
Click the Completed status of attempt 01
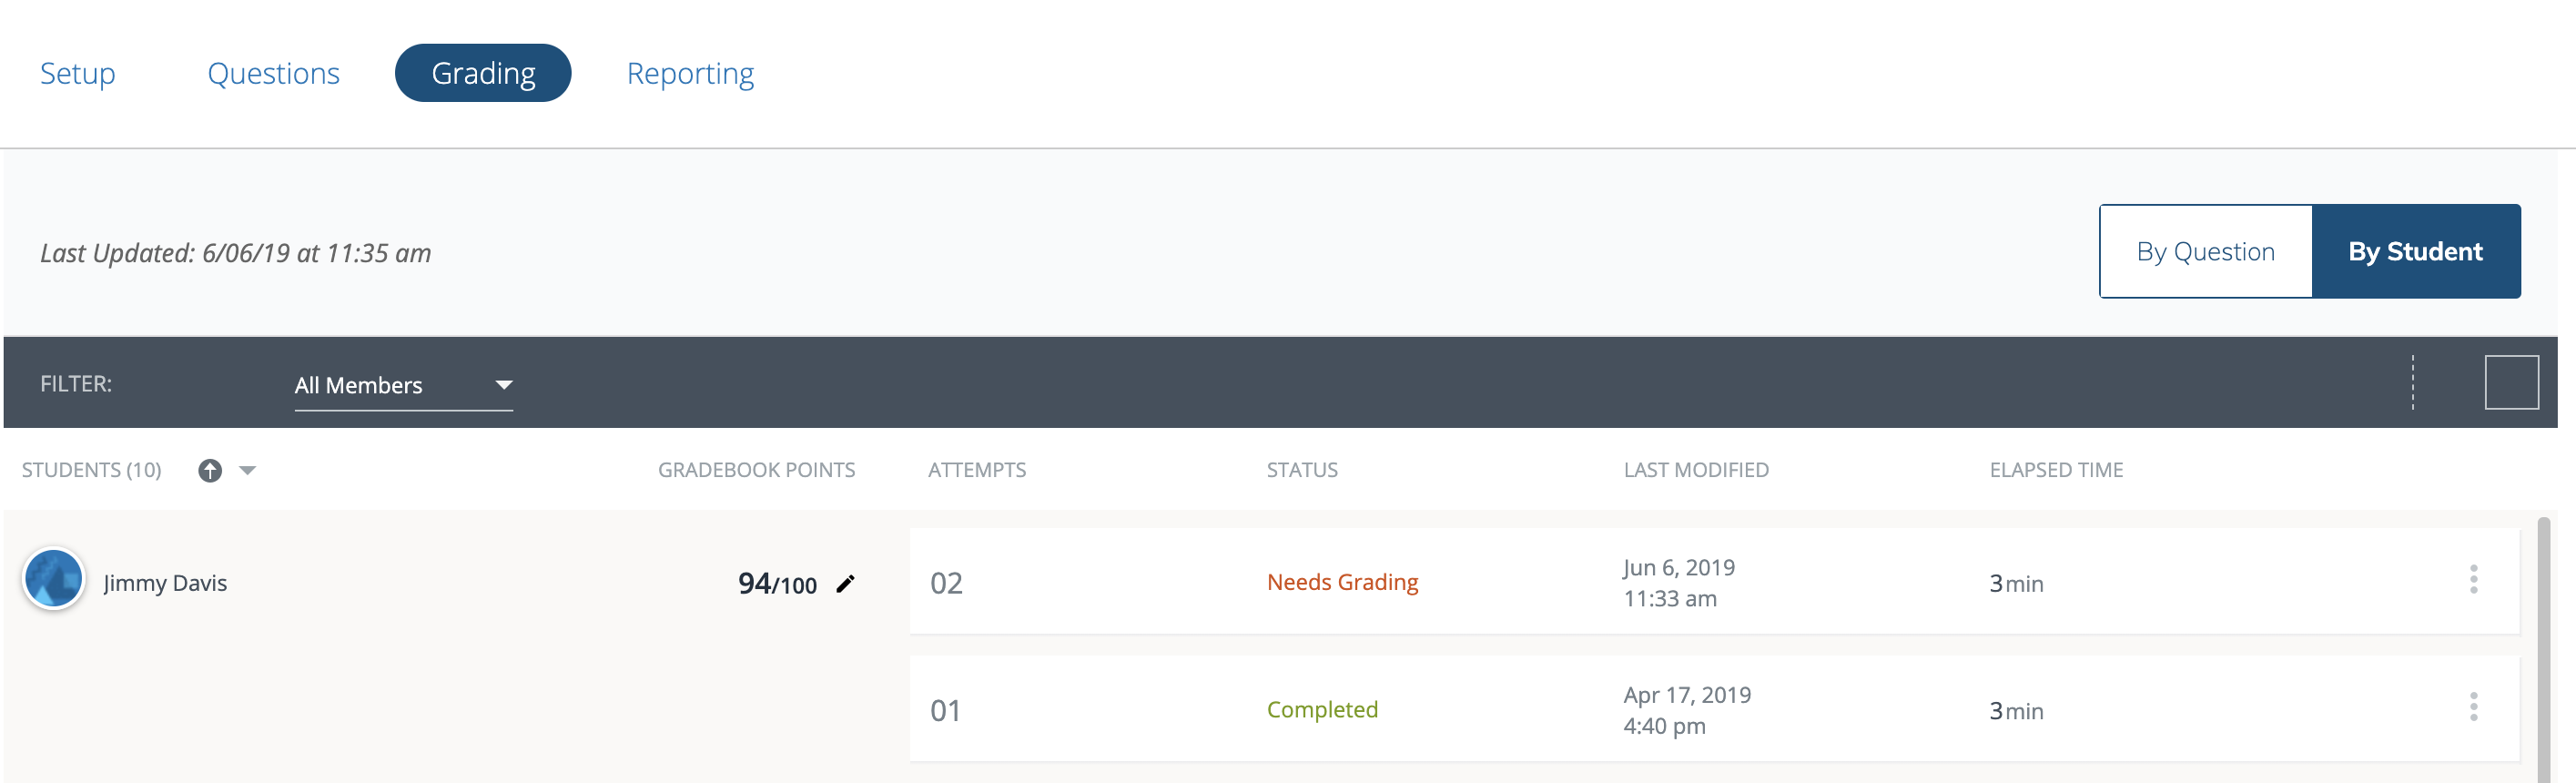pos(1322,709)
